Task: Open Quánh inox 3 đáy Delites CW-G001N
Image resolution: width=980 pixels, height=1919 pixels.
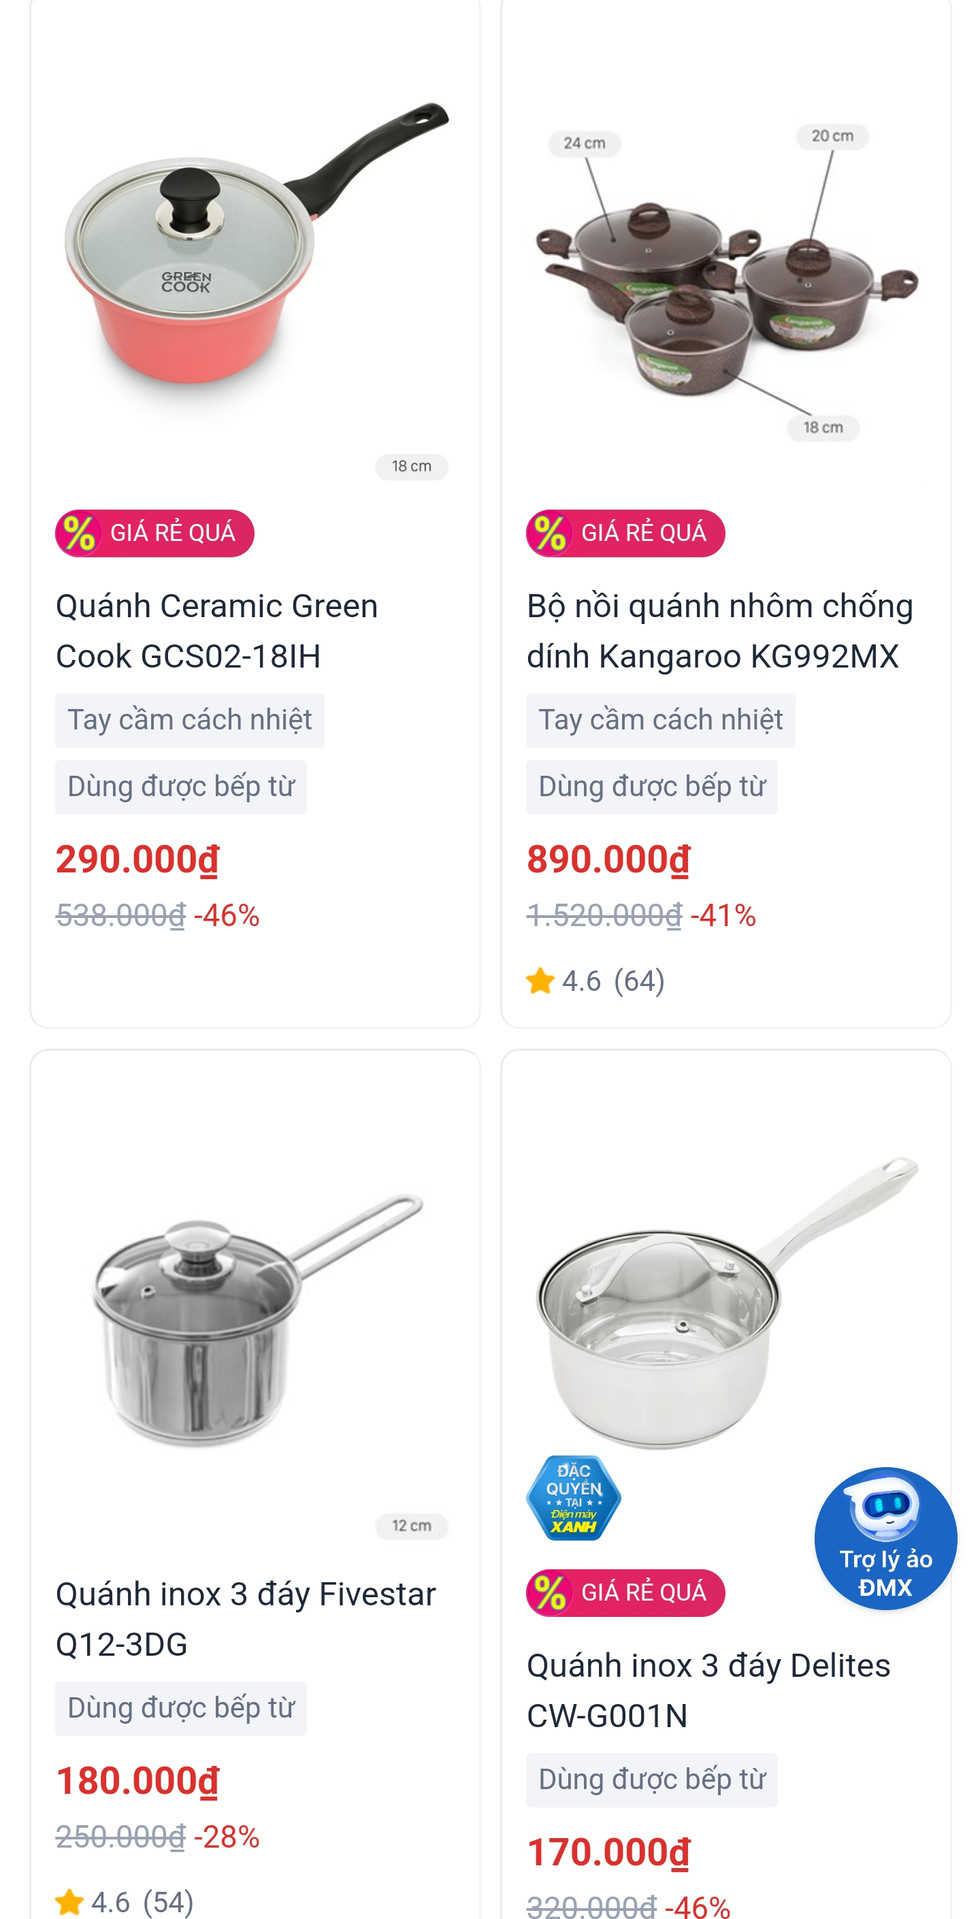Action: (x=708, y=1690)
